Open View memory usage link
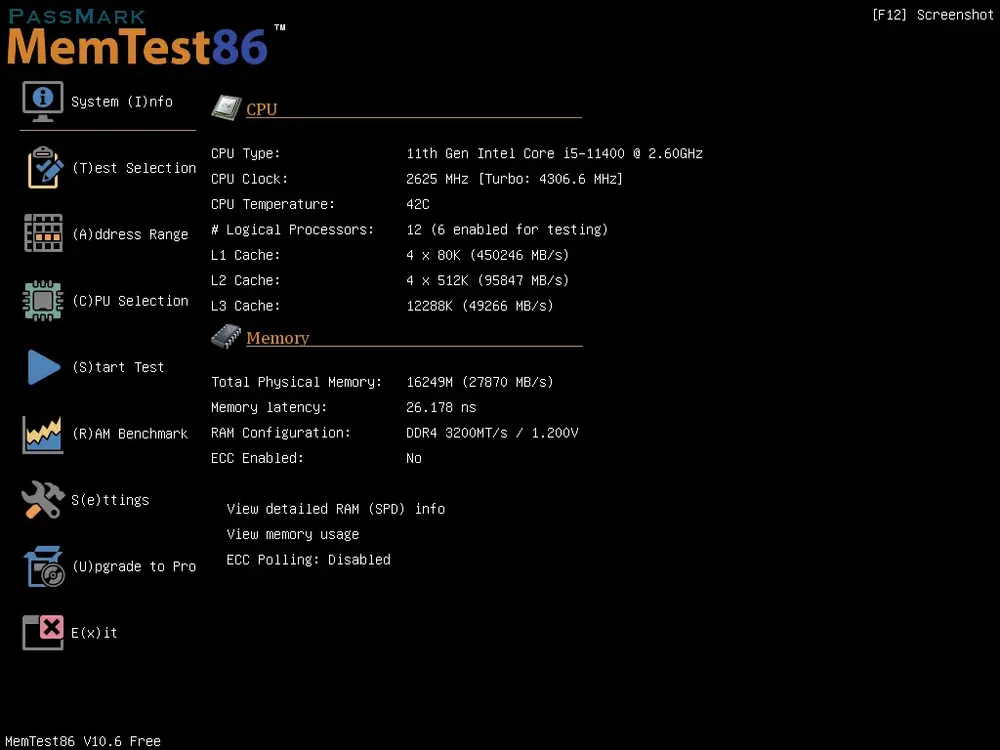The height and width of the screenshot is (750, 1000). [293, 534]
